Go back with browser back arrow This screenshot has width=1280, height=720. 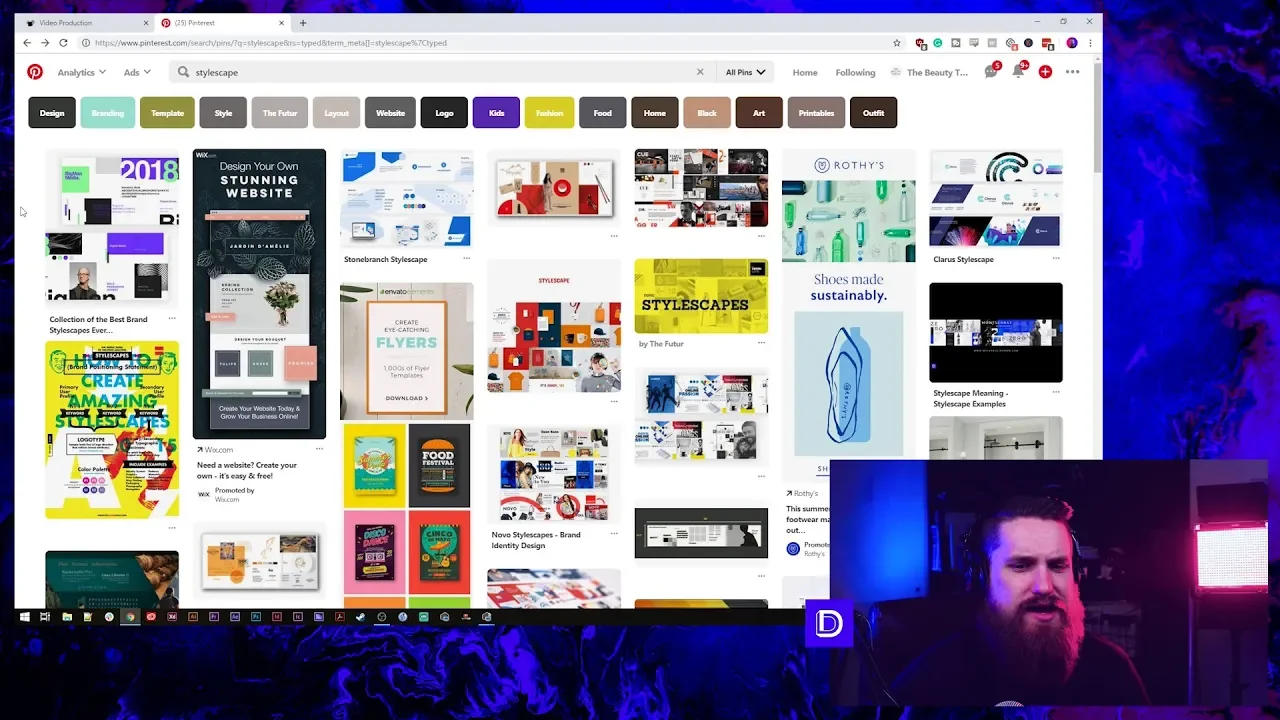point(27,43)
